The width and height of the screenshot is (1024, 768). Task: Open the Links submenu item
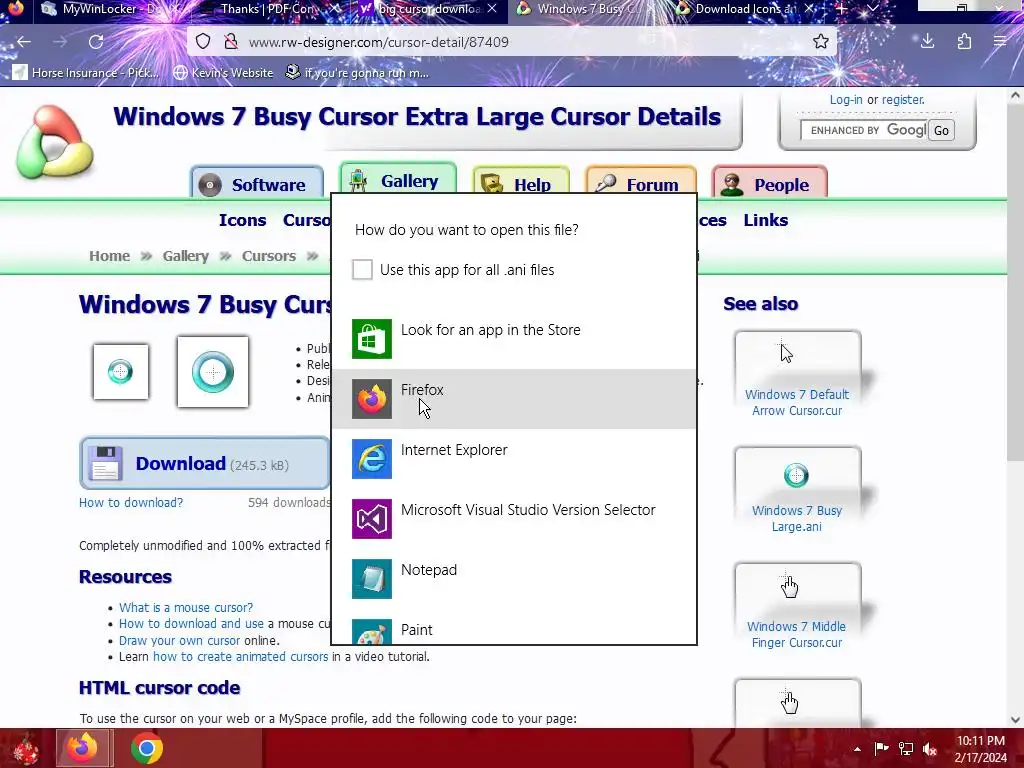pos(765,220)
